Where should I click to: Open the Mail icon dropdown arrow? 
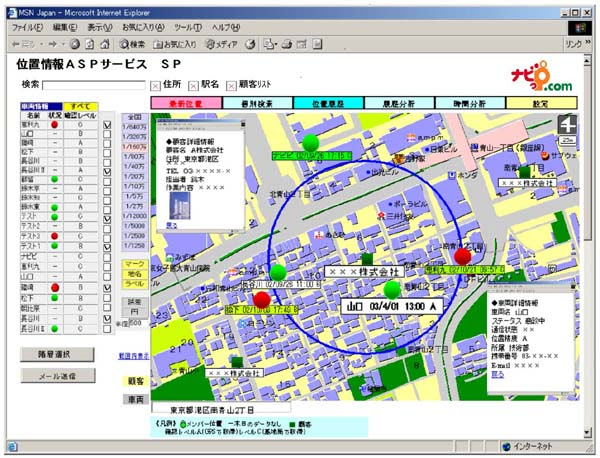pyautogui.click(x=276, y=44)
